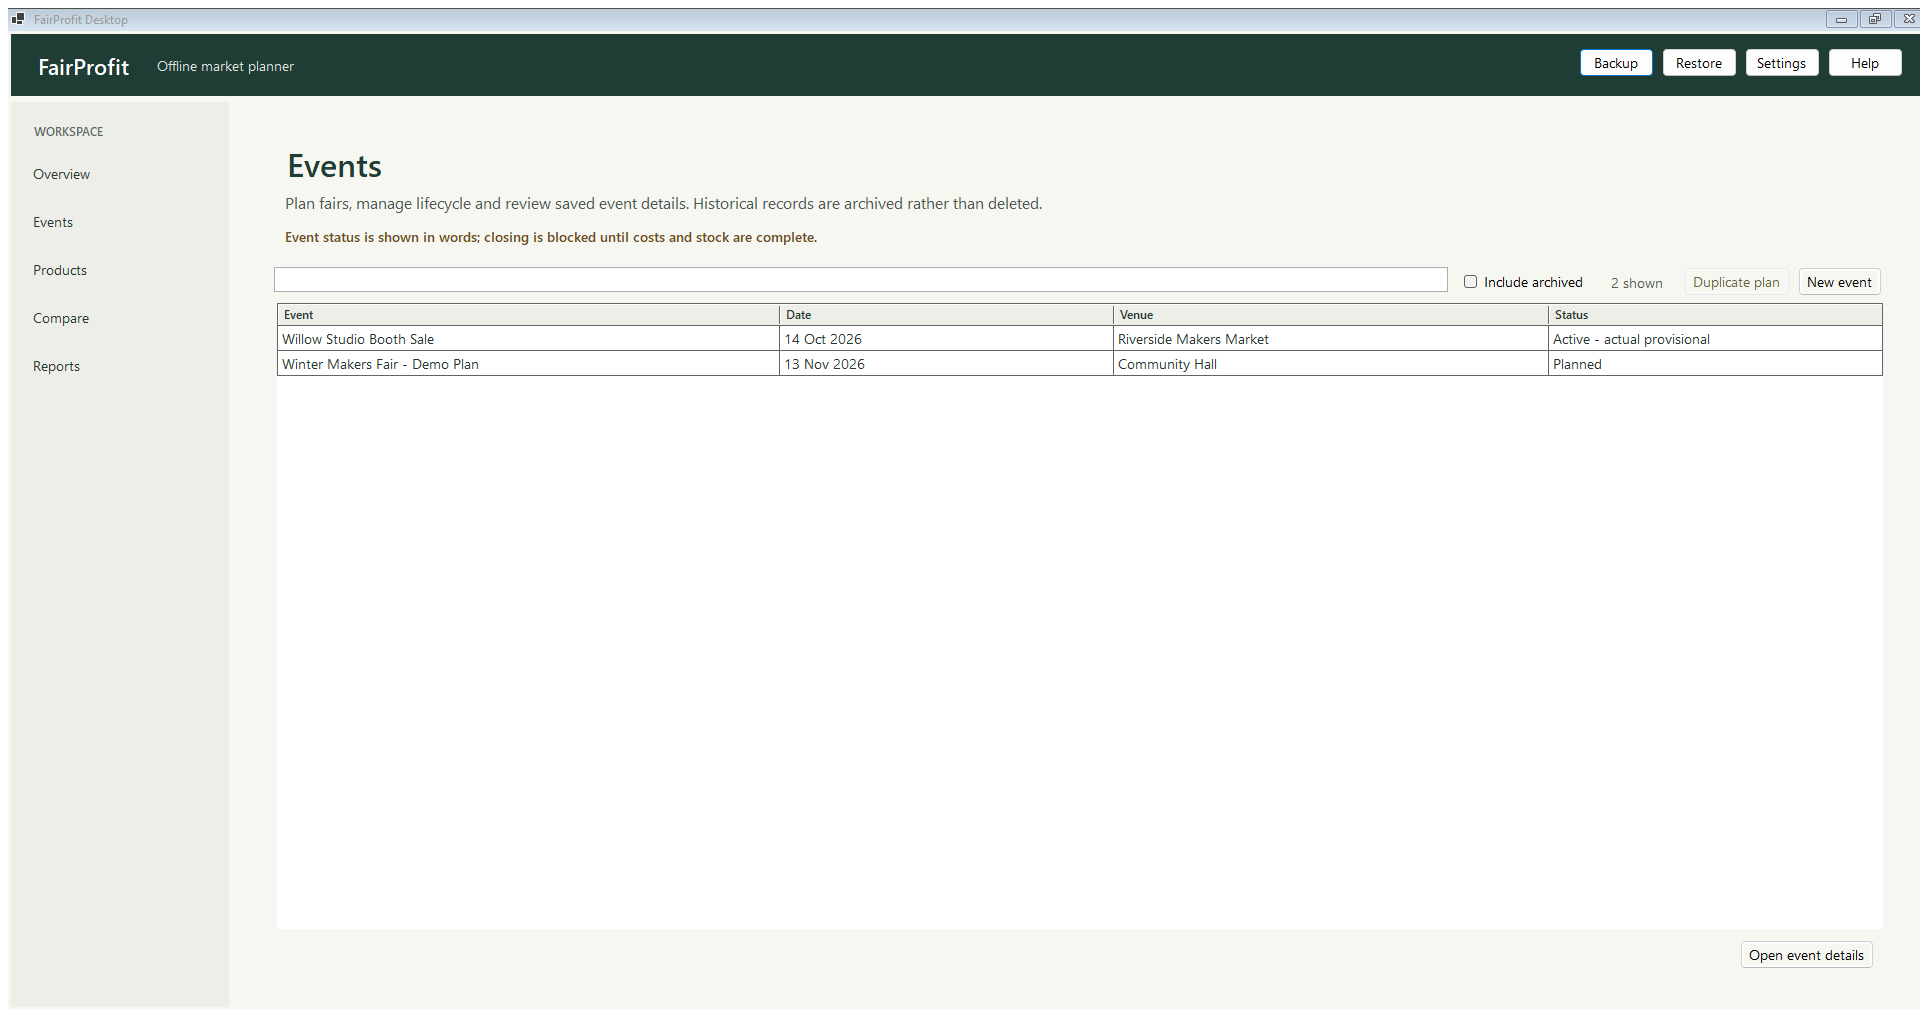
Task: Restore down the FairProfit Desktop window
Action: 1874,19
